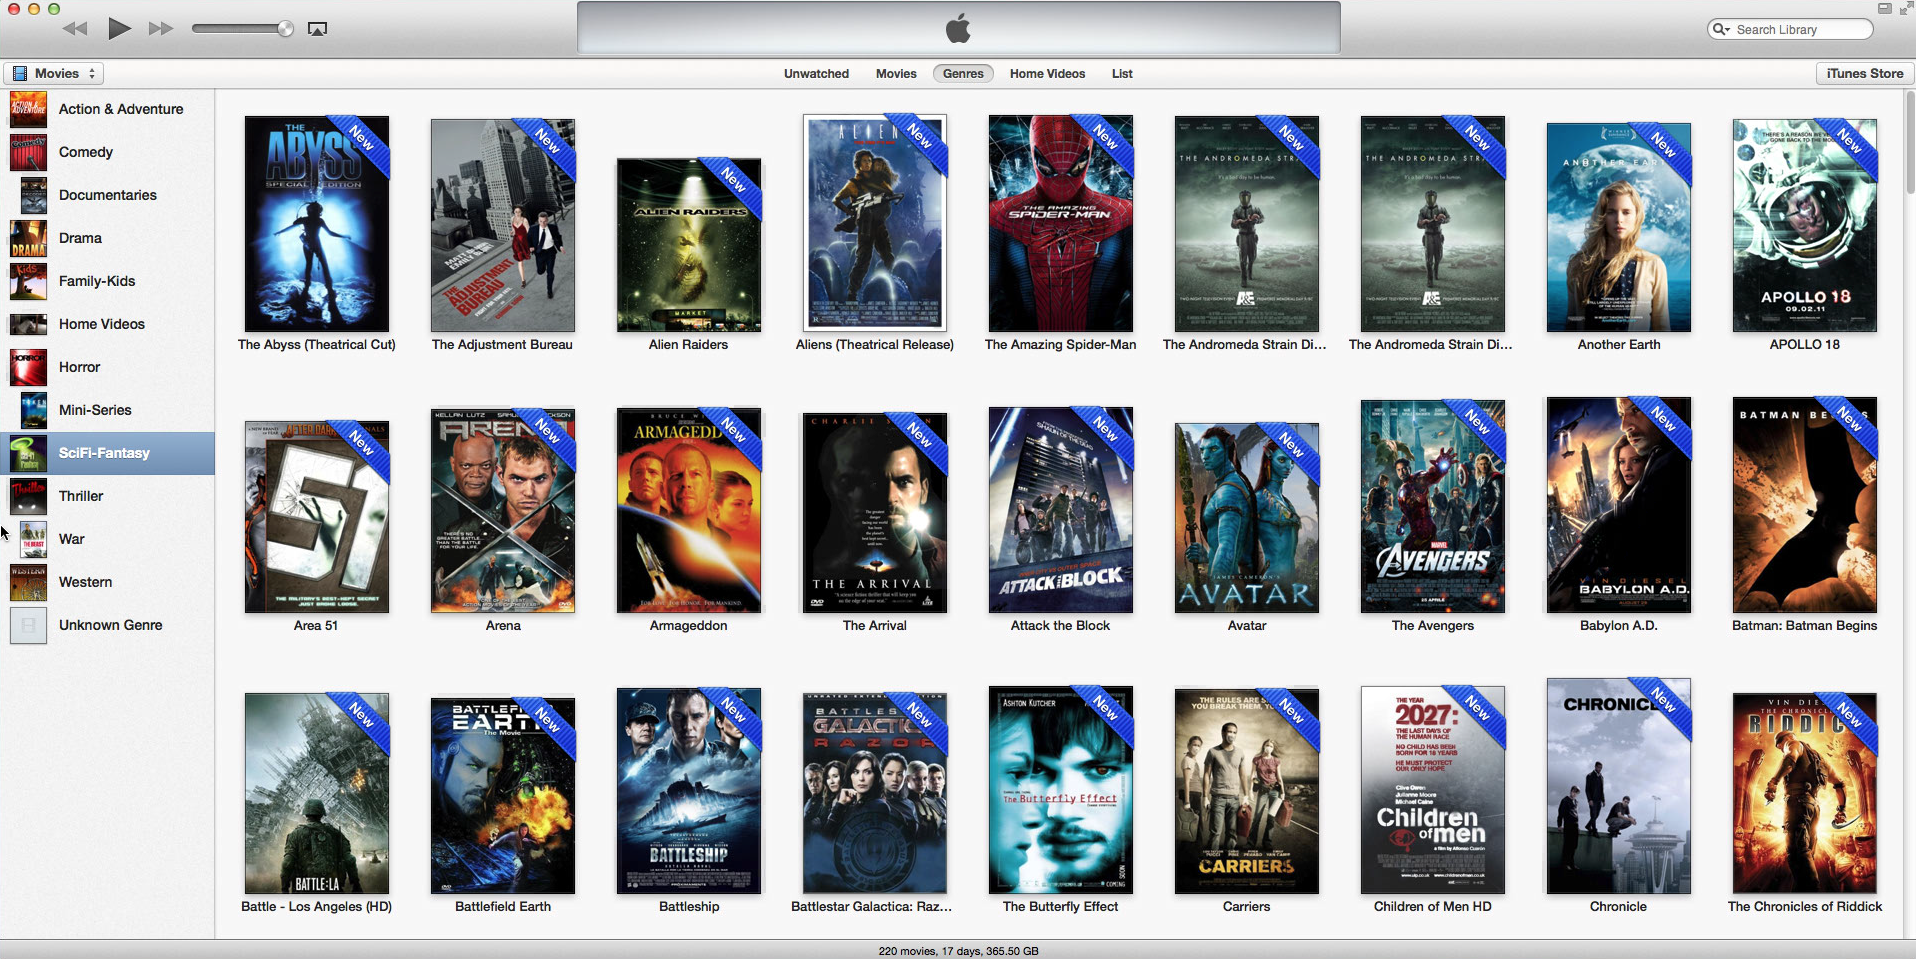Adjust the volume slider knob
Viewport: 1916px width, 959px height.
pyautogui.click(x=285, y=29)
